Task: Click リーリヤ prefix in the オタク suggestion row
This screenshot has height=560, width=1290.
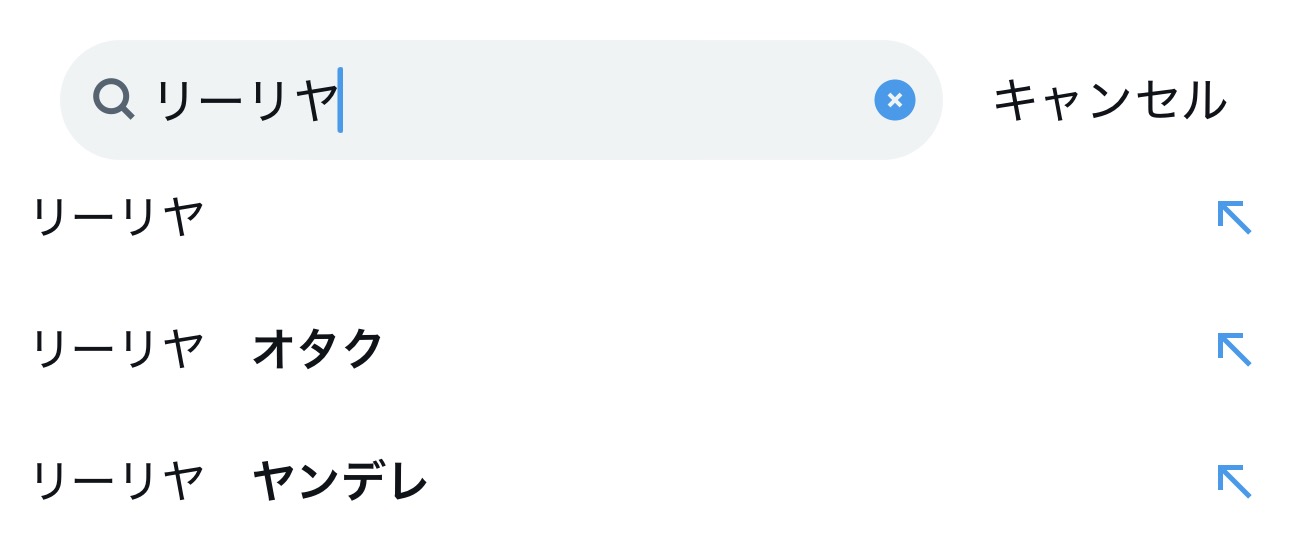Action: pos(118,349)
